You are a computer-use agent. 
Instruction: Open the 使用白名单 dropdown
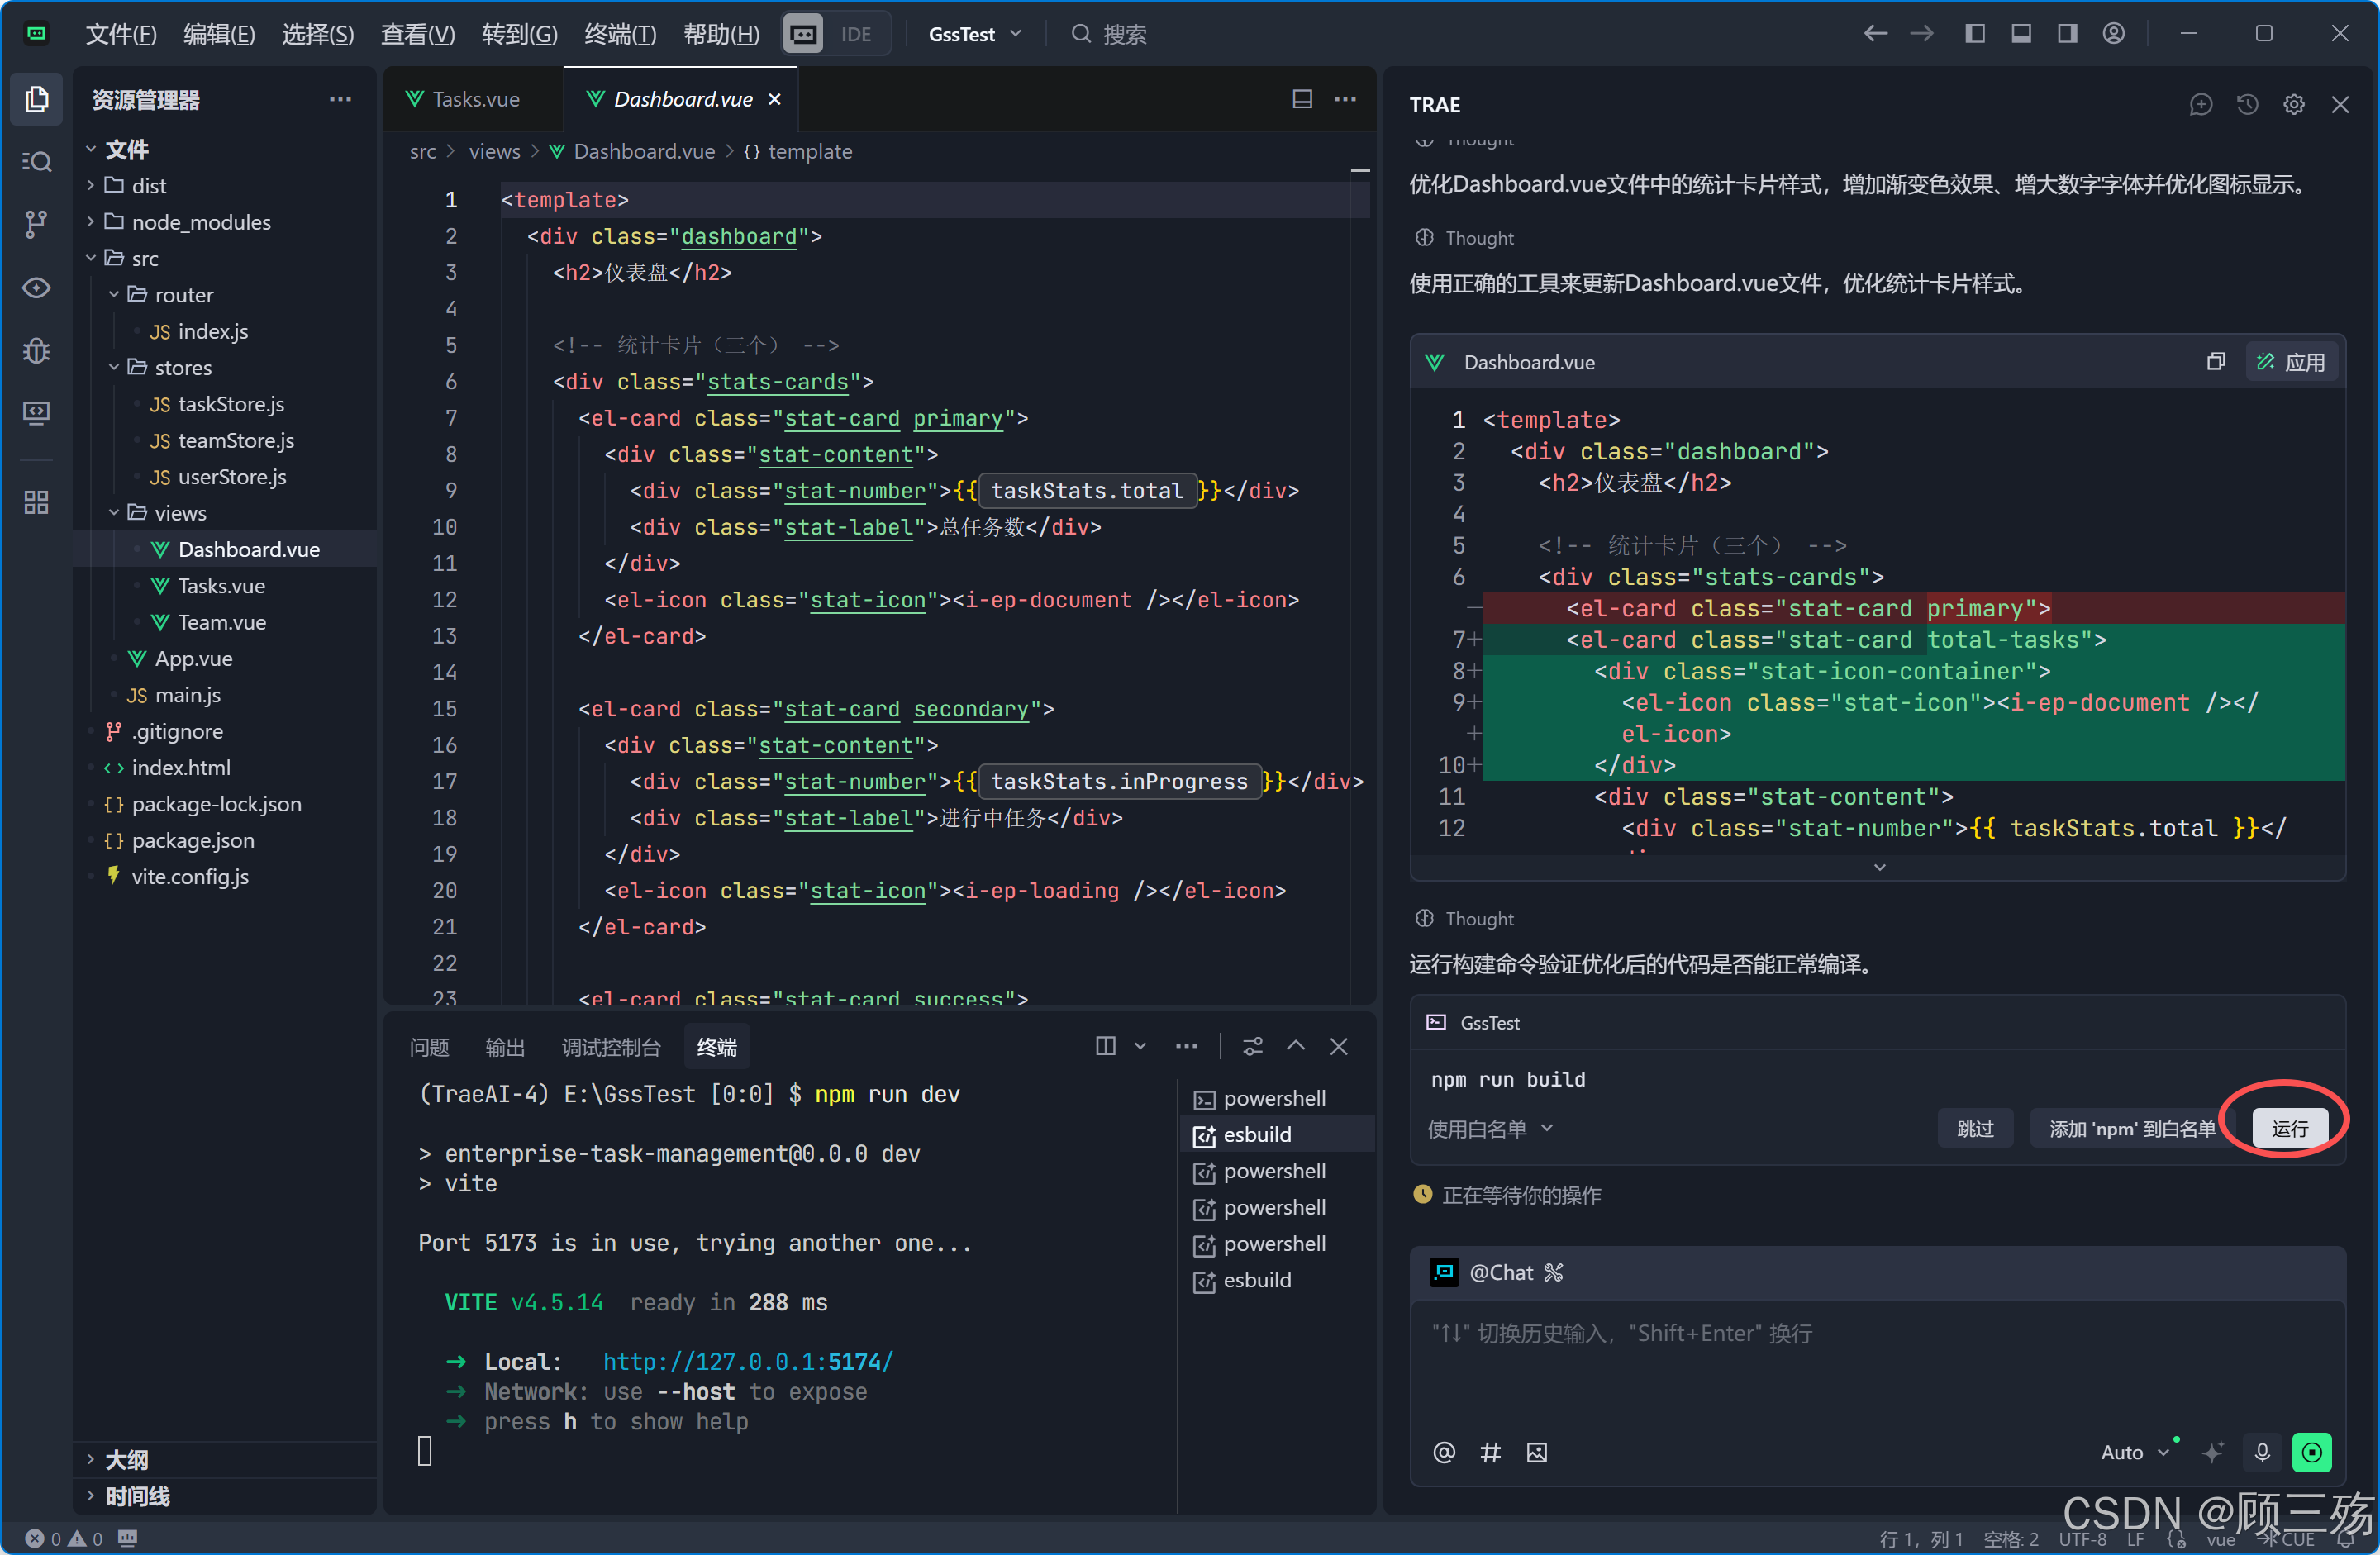coord(1489,1128)
